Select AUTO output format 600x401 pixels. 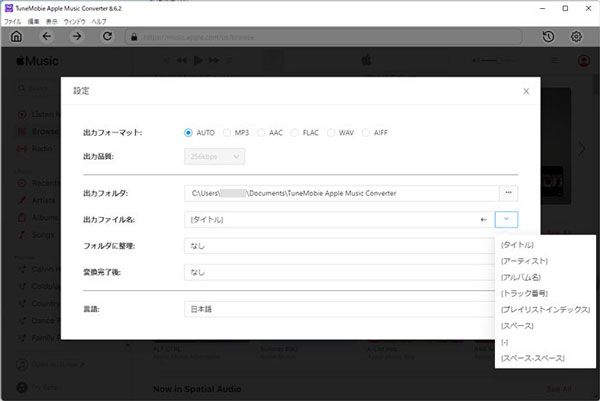pyautogui.click(x=188, y=133)
